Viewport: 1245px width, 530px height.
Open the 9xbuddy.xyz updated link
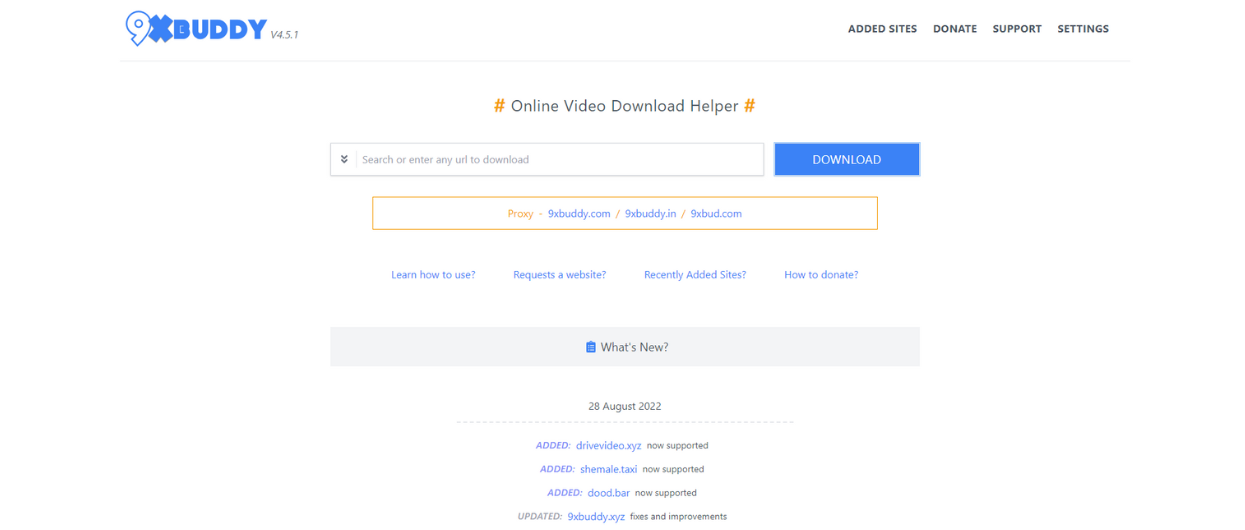pos(596,517)
